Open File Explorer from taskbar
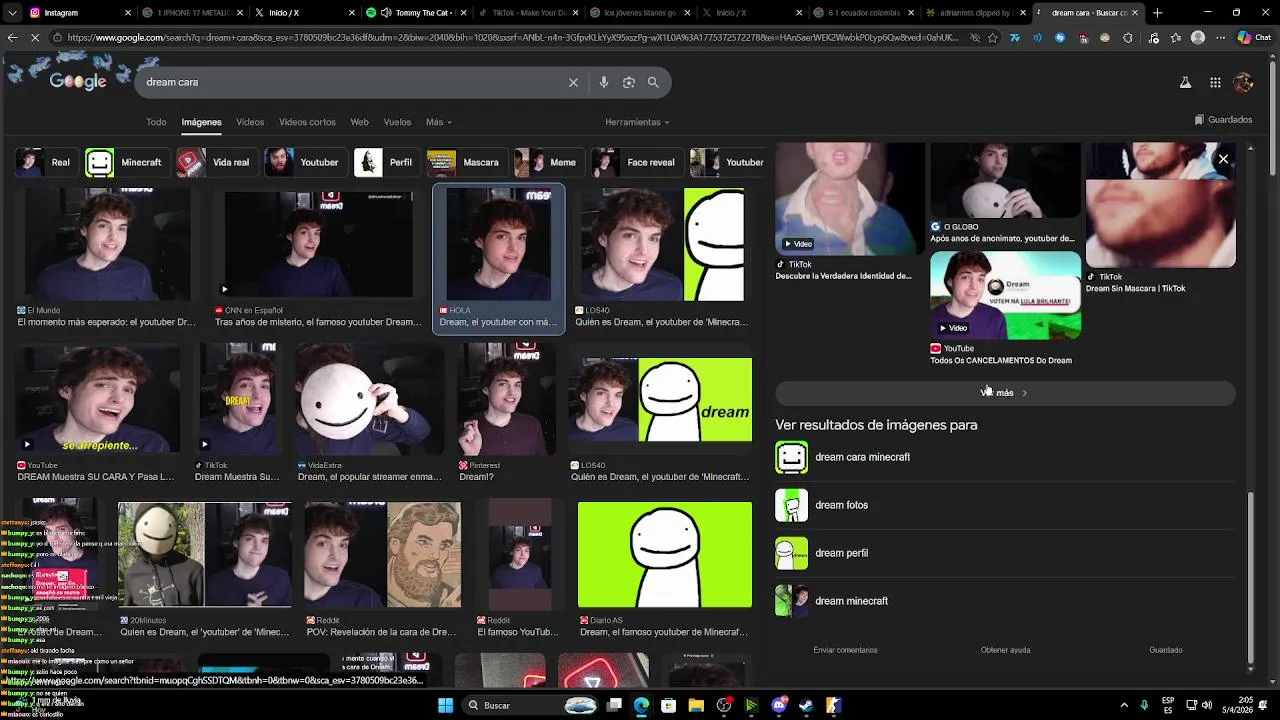Viewport: 1280px width, 720px height. pos(696,705)
